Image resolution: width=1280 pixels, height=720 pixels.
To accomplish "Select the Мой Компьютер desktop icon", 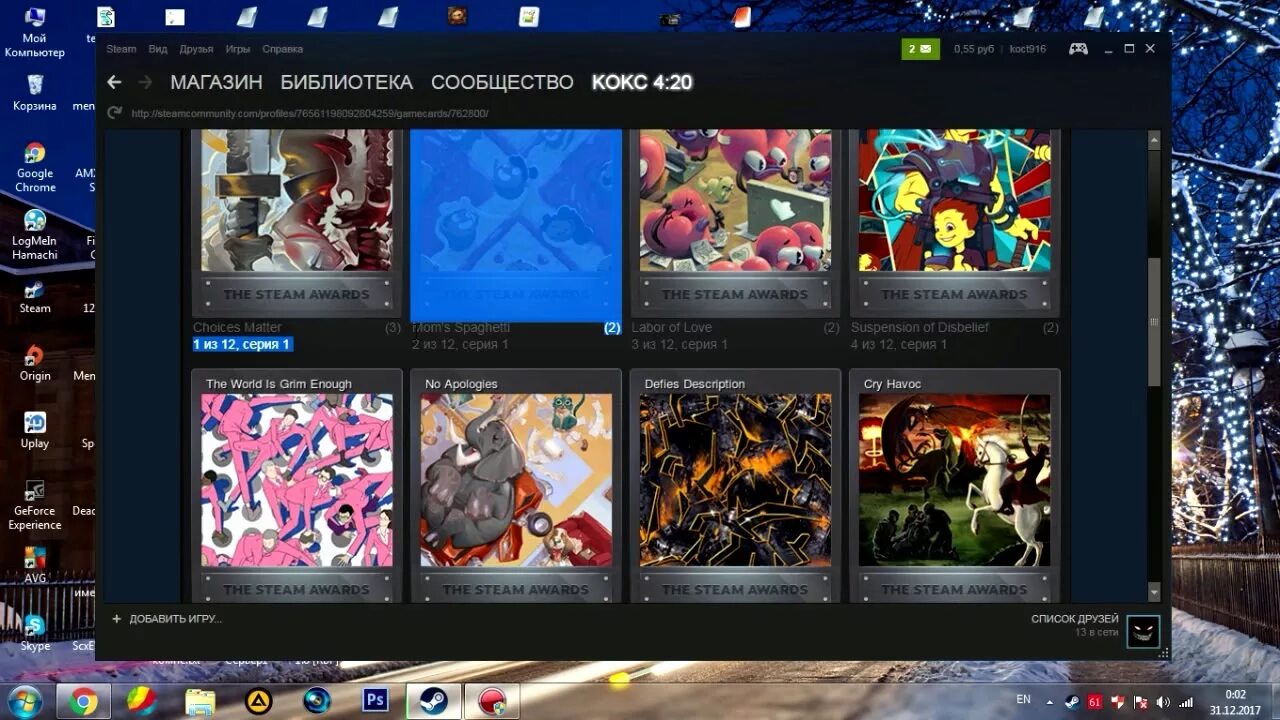I will pyautogui.click(x=35, y=32).
